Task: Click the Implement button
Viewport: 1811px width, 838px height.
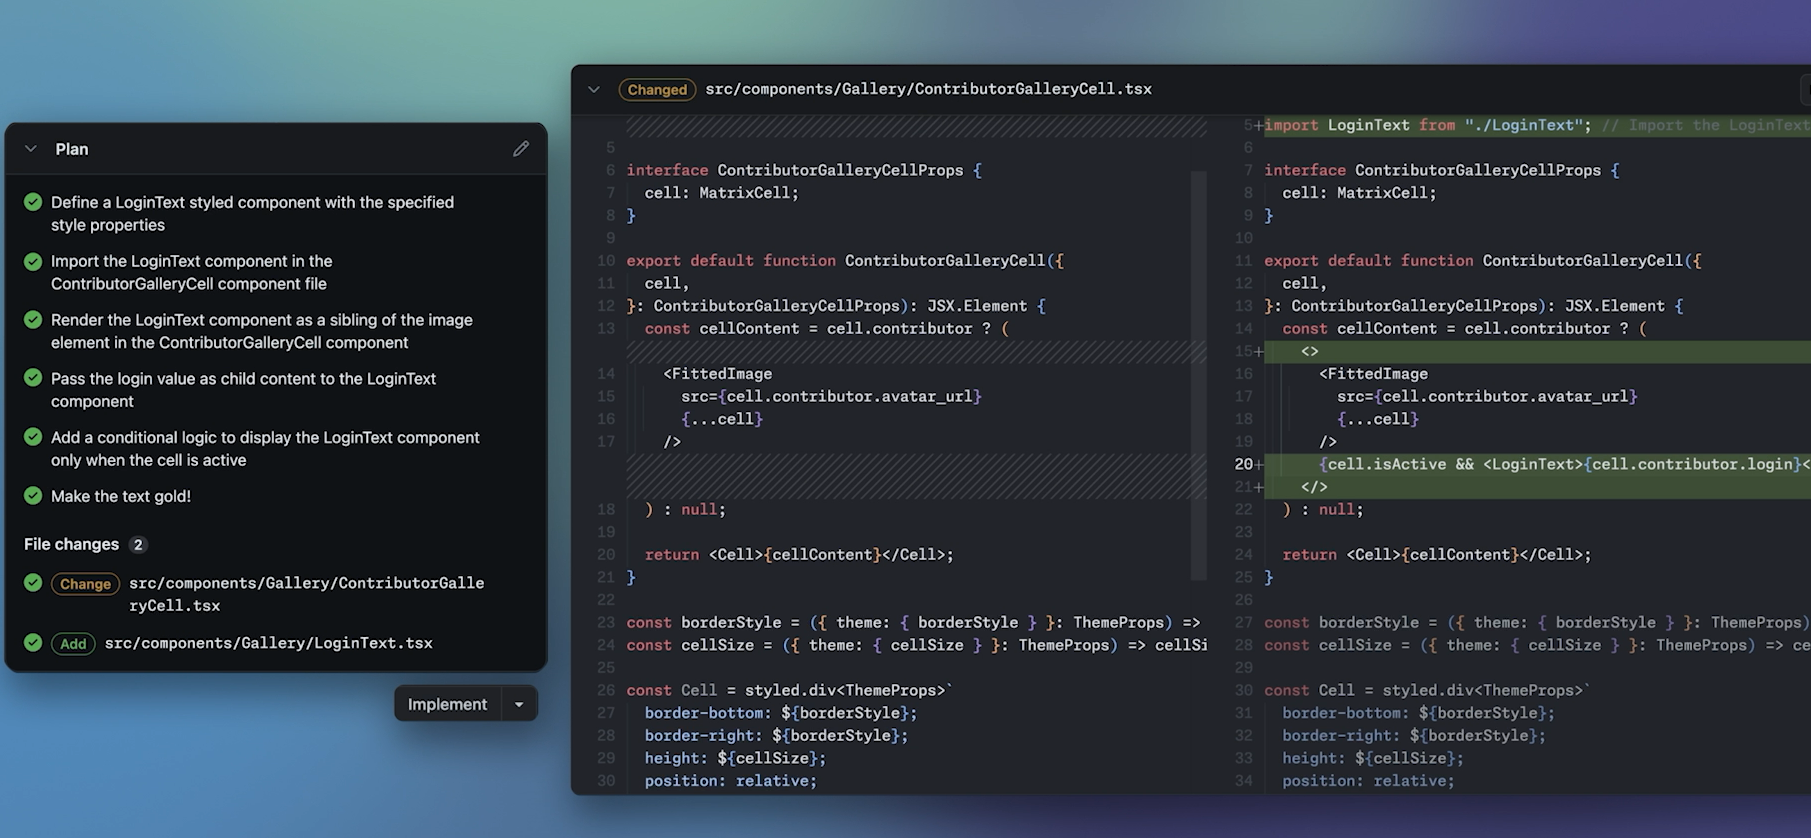Action: [447, 704]
